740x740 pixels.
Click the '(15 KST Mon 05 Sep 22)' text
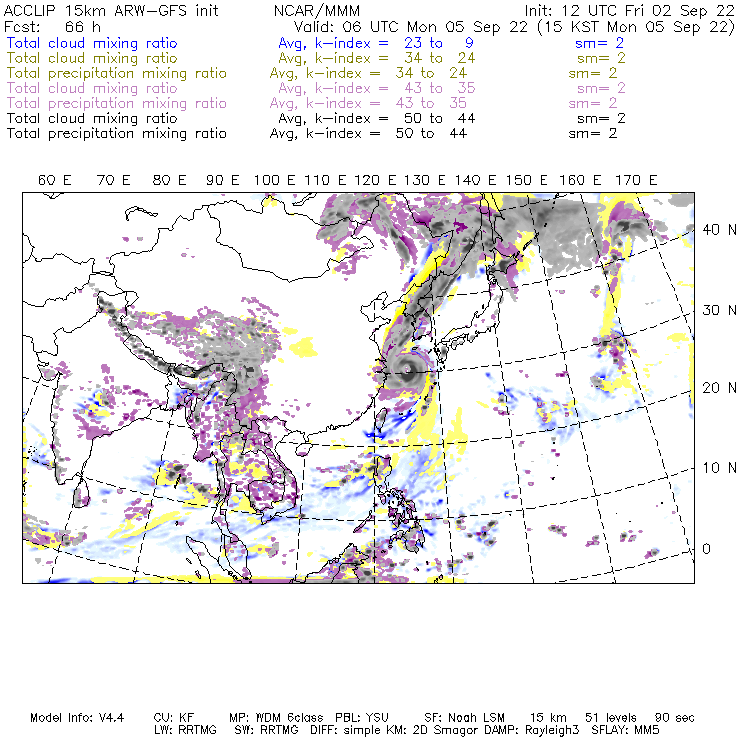coord(636,27)
